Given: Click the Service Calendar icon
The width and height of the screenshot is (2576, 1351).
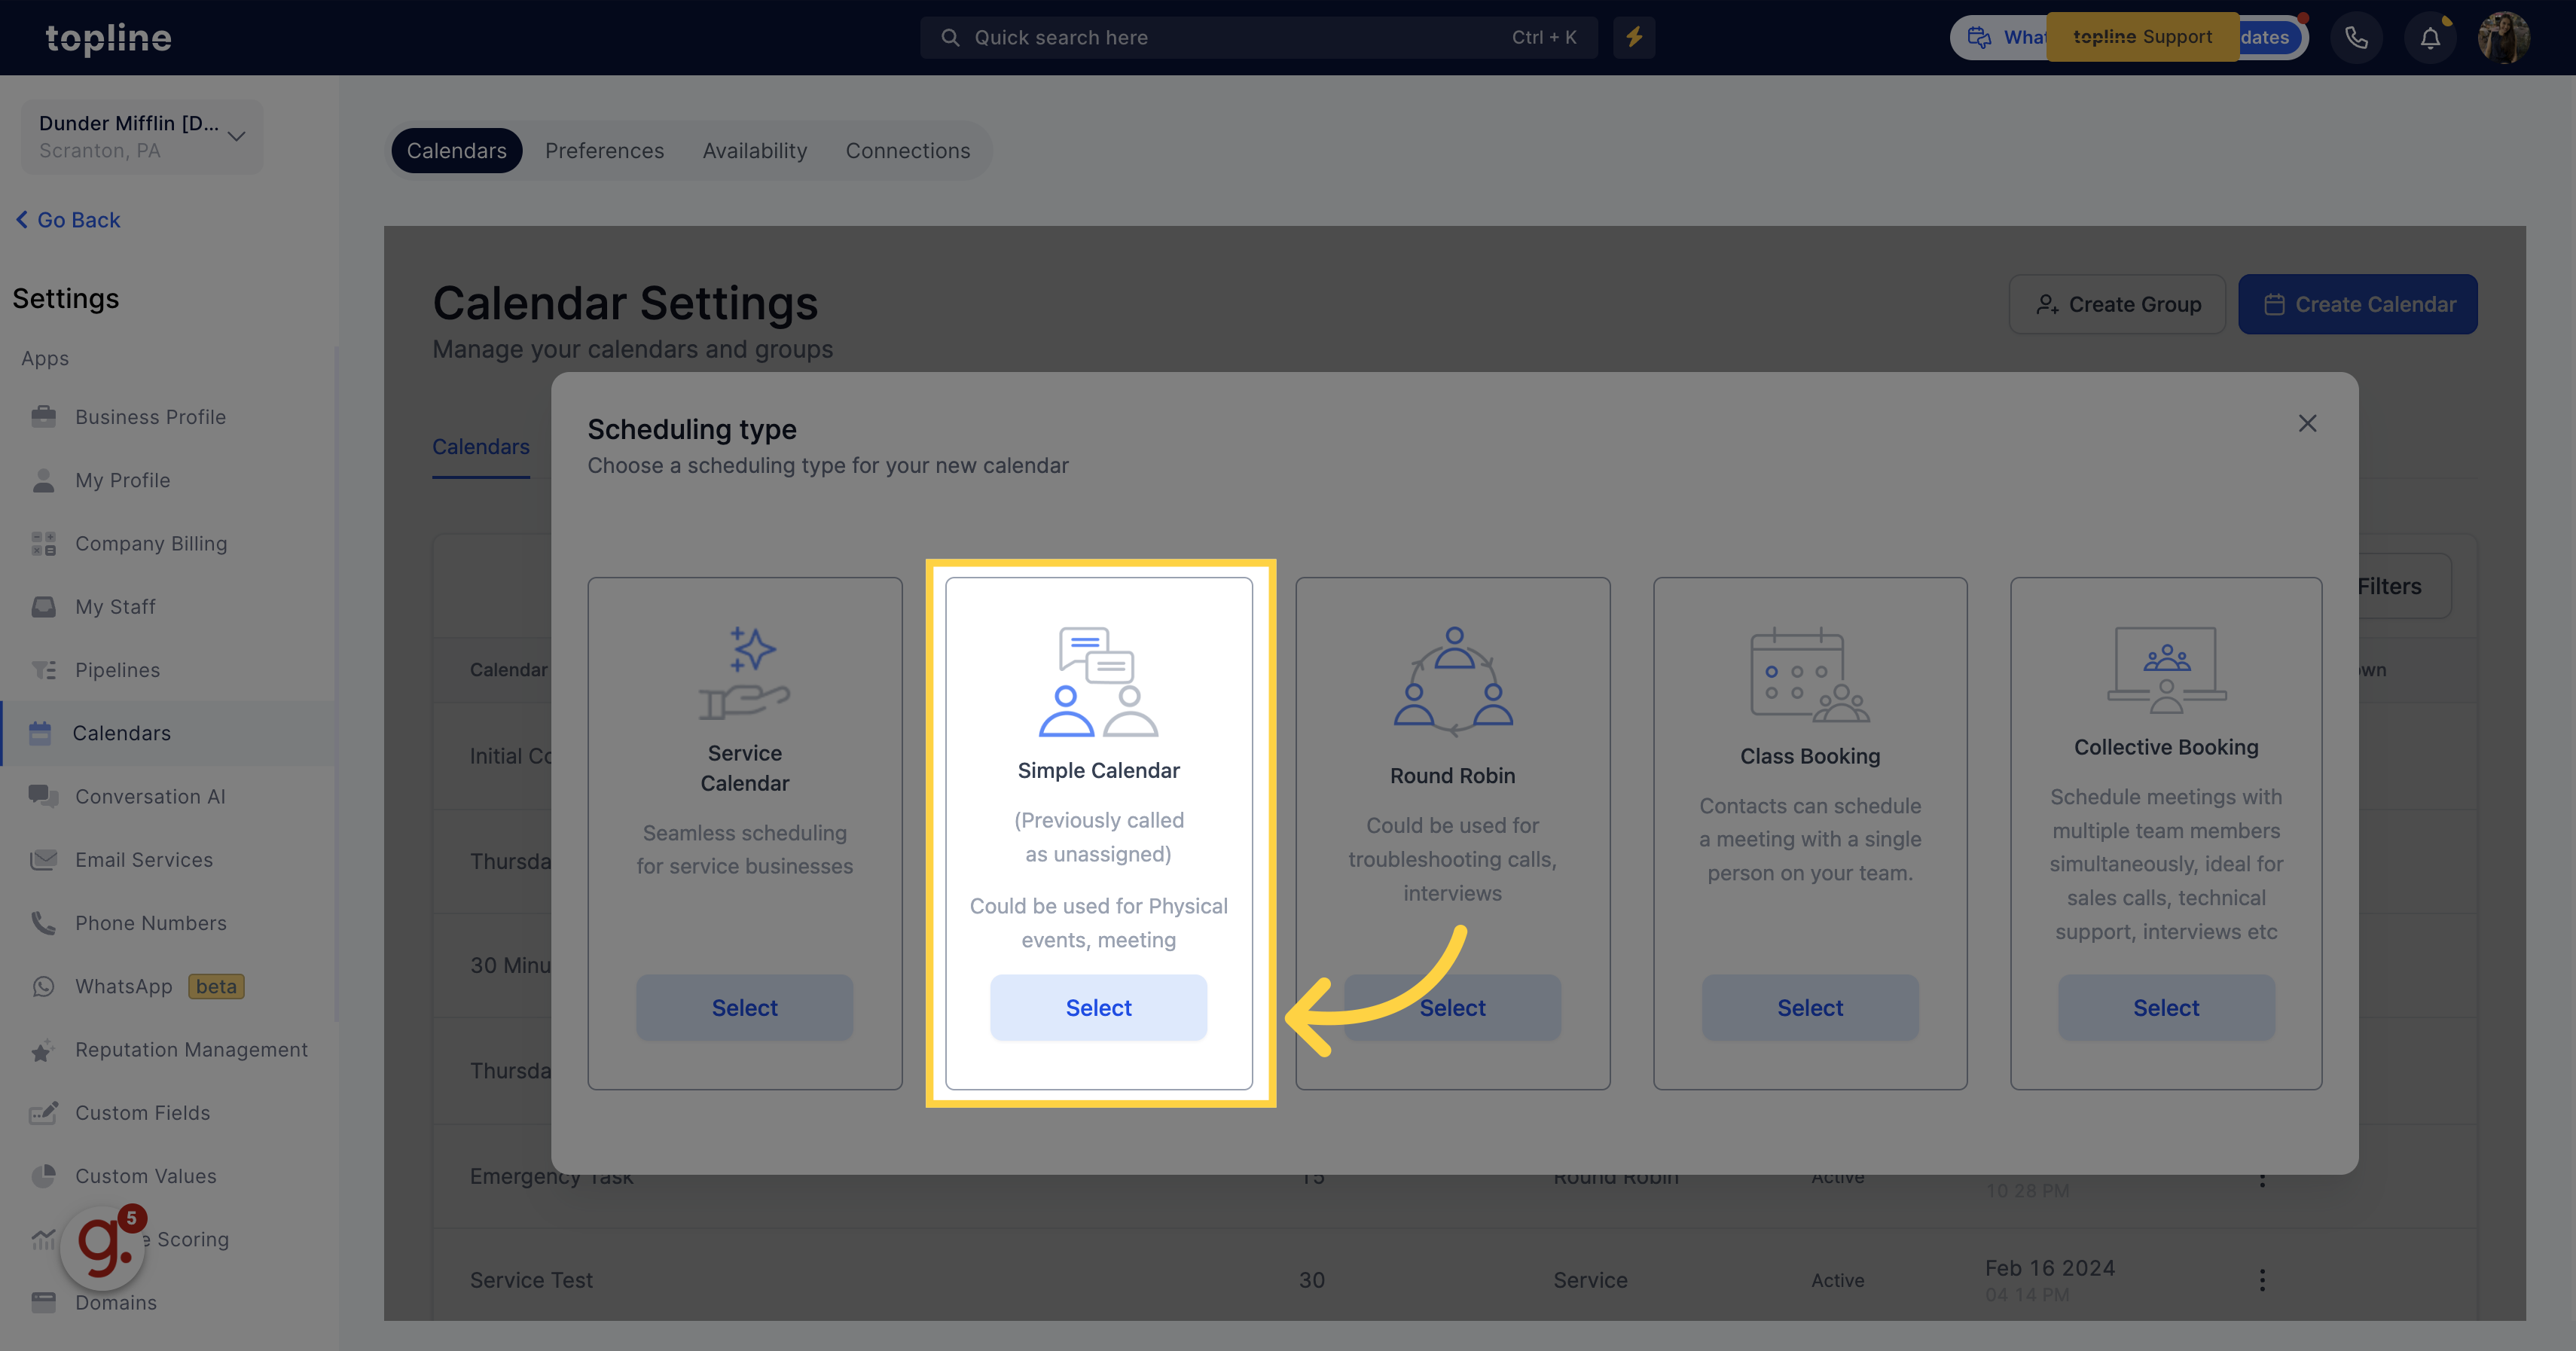Looking at the screenshot, I should click(x=744, y=673).
